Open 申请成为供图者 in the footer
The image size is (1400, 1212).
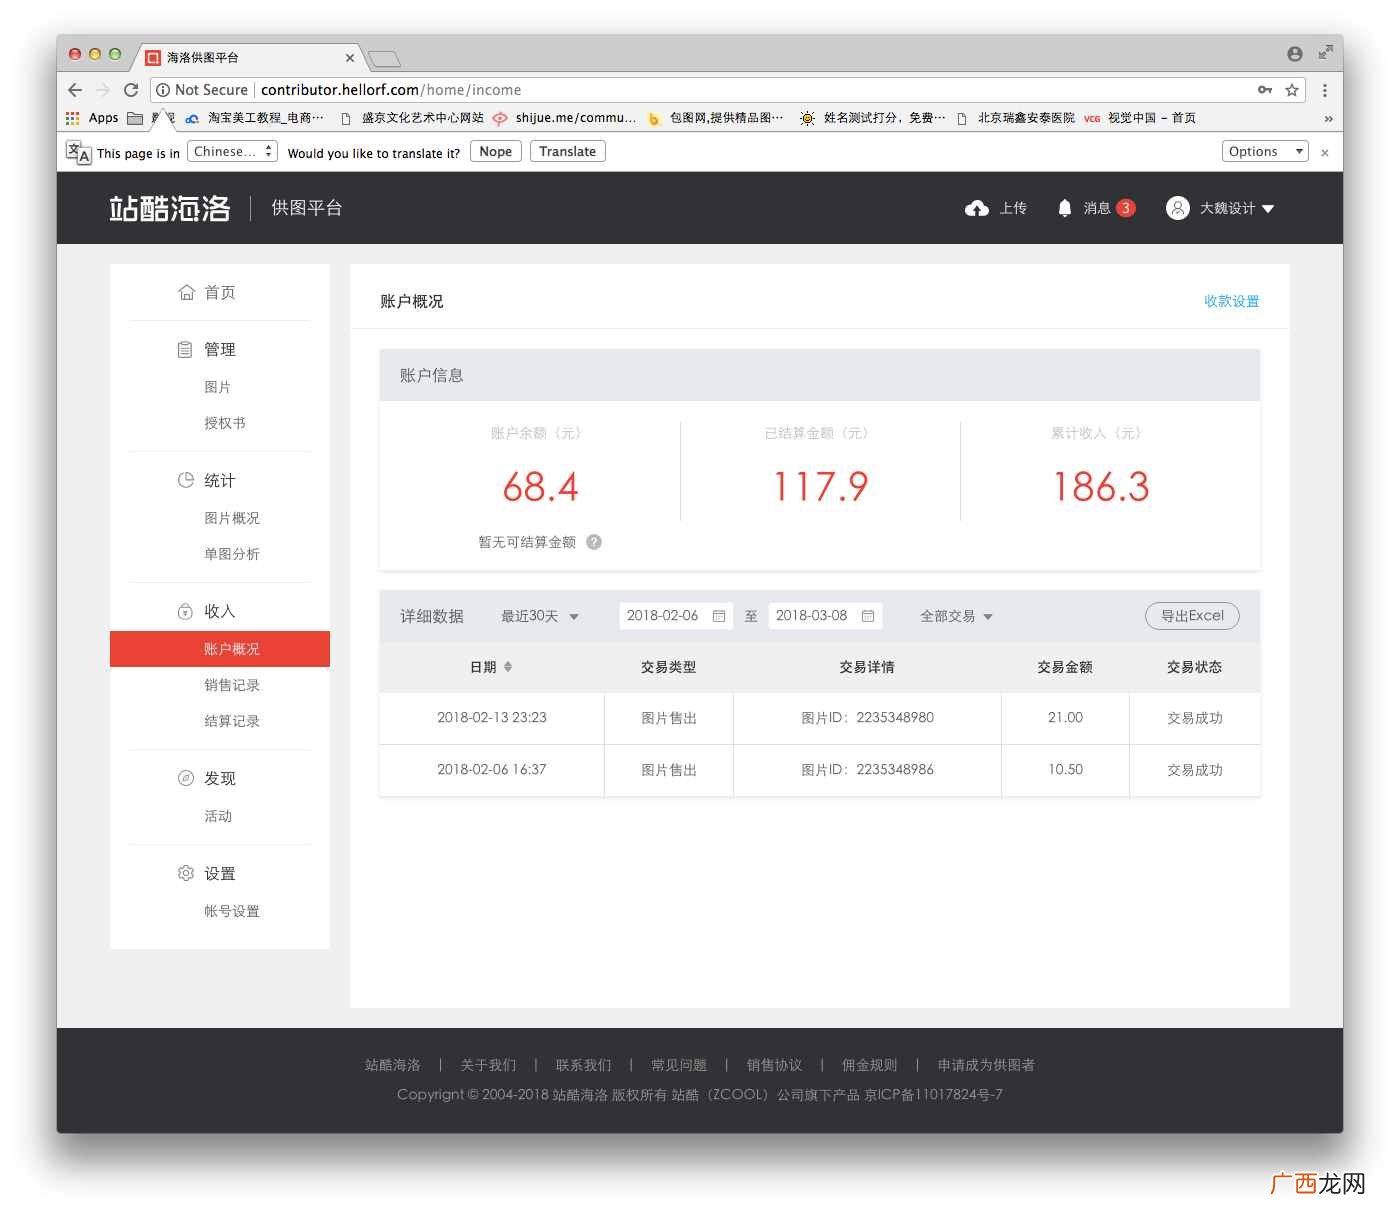pyautogui.click(x=986, y=1065)
